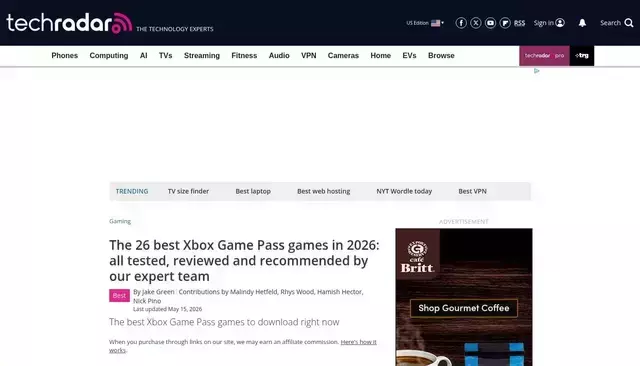Click the TRENDING label

click(132, 191)
